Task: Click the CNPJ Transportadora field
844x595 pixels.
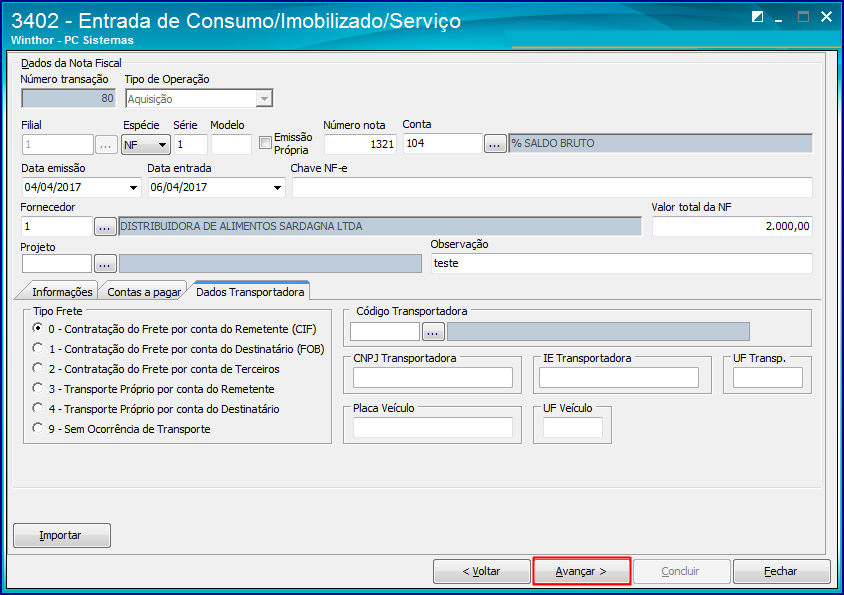Action: (433, 378)
